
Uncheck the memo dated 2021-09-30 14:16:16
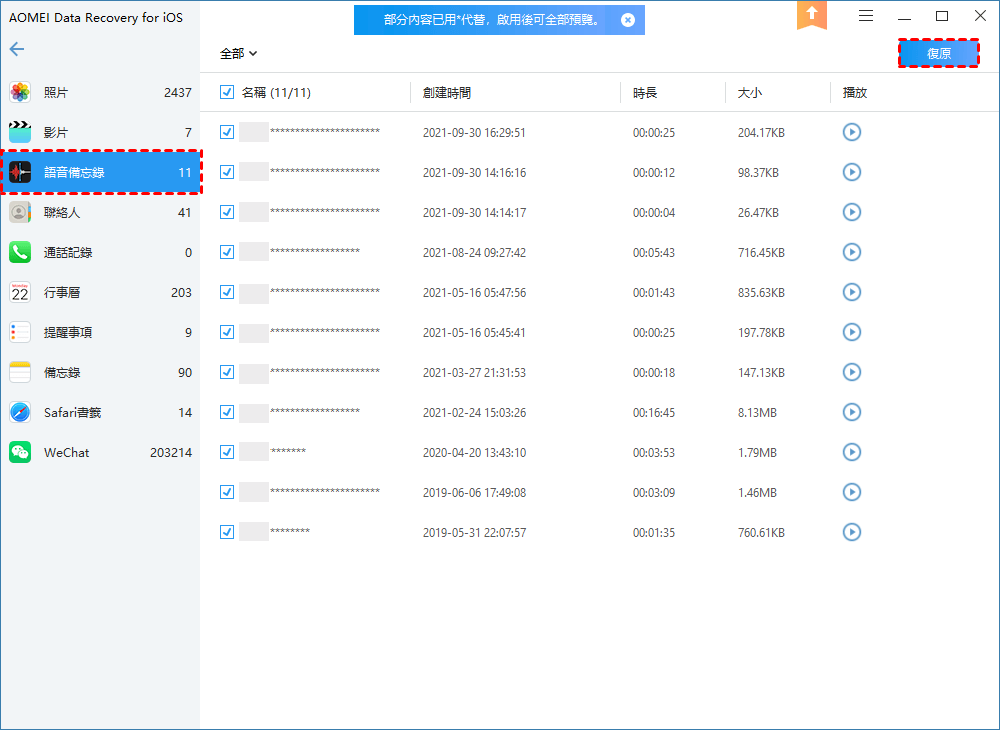[227, 172]
